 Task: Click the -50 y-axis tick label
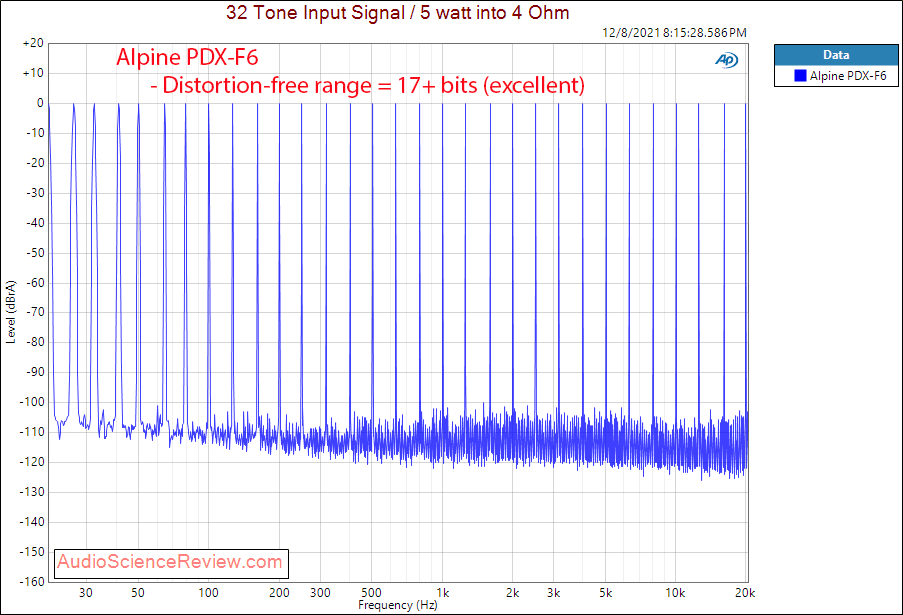tap(35, 253)
